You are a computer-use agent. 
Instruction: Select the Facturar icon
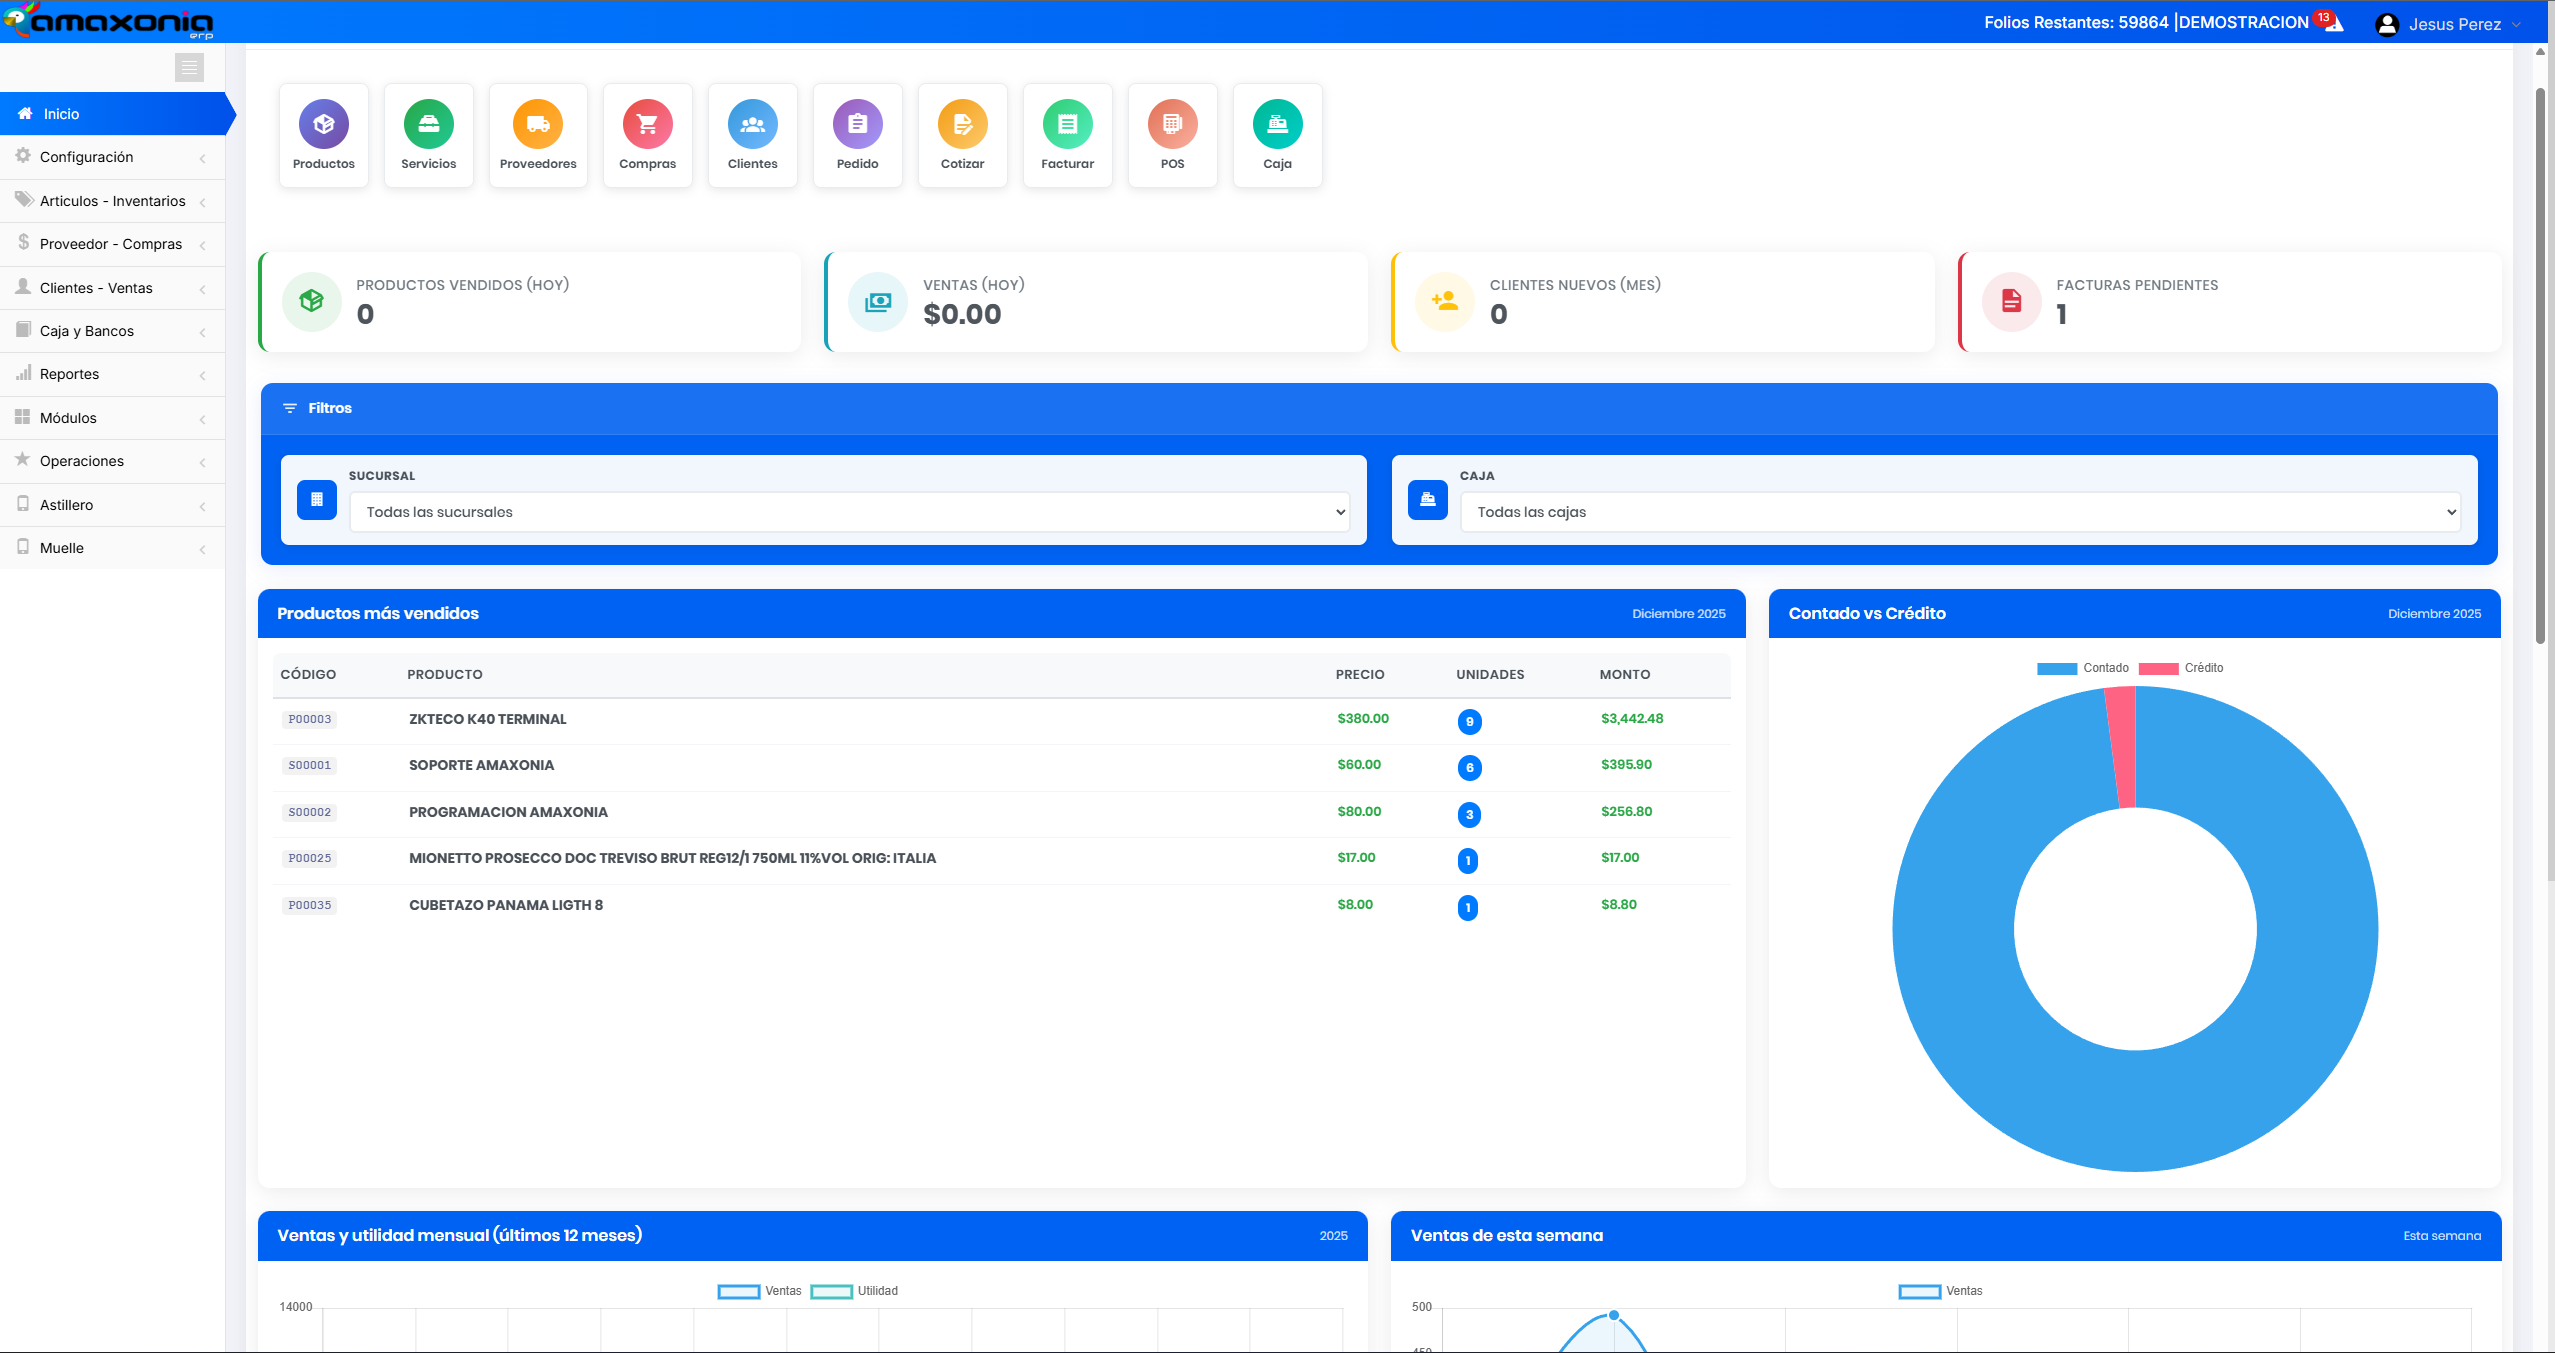point(1066,125)
